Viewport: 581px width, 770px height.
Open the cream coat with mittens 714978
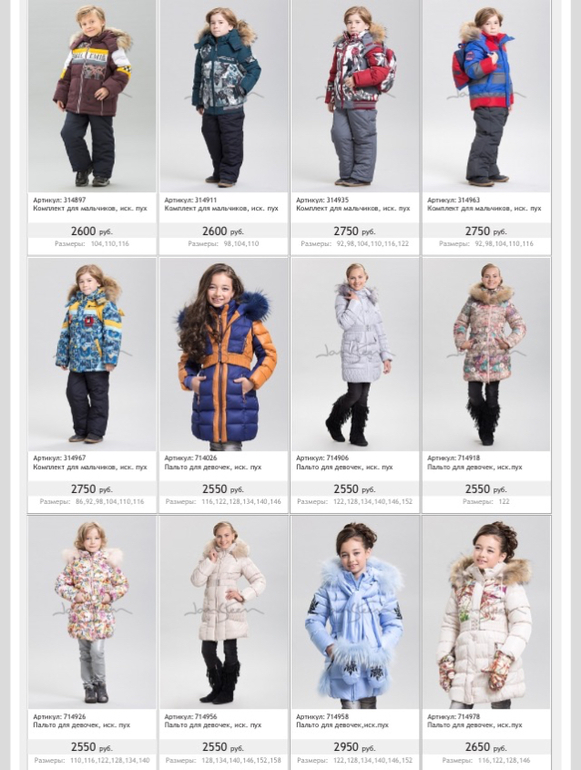pyautogui.click(x=486, y=613)
